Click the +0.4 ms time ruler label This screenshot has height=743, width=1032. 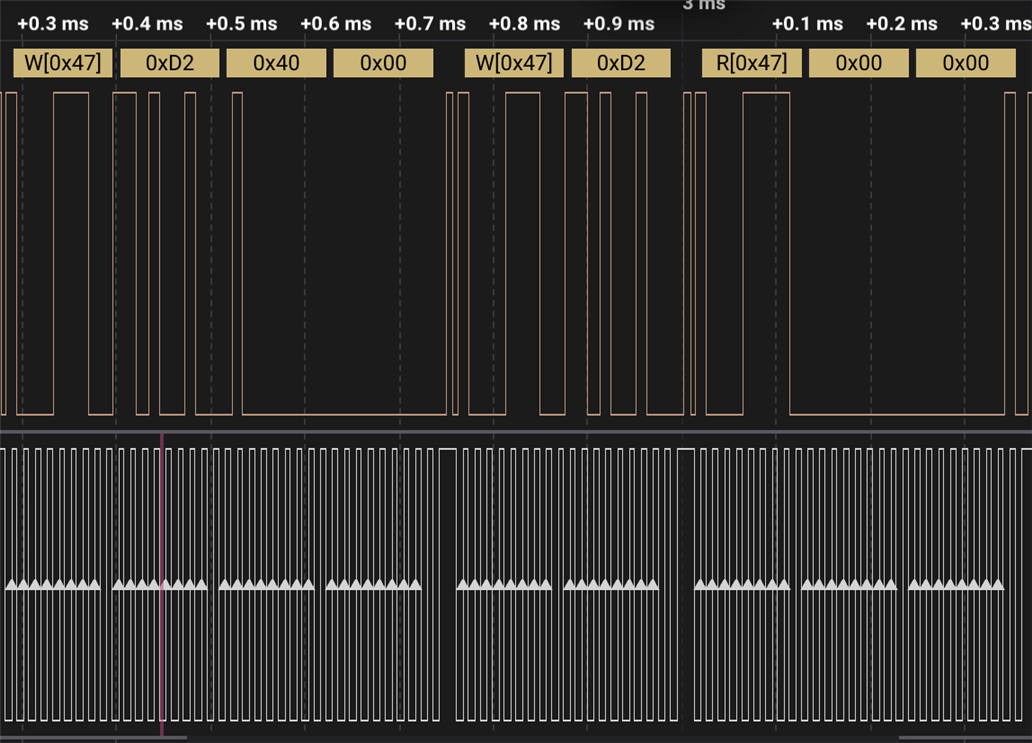[147, 24]
